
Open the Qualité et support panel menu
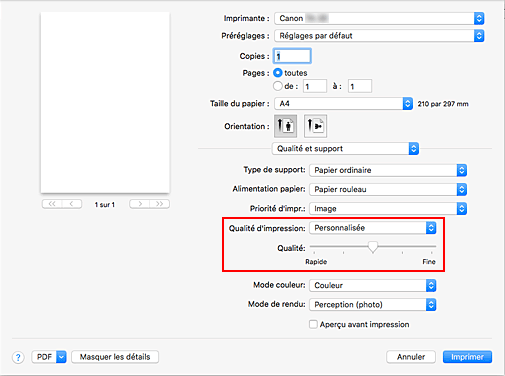point(345,149)
